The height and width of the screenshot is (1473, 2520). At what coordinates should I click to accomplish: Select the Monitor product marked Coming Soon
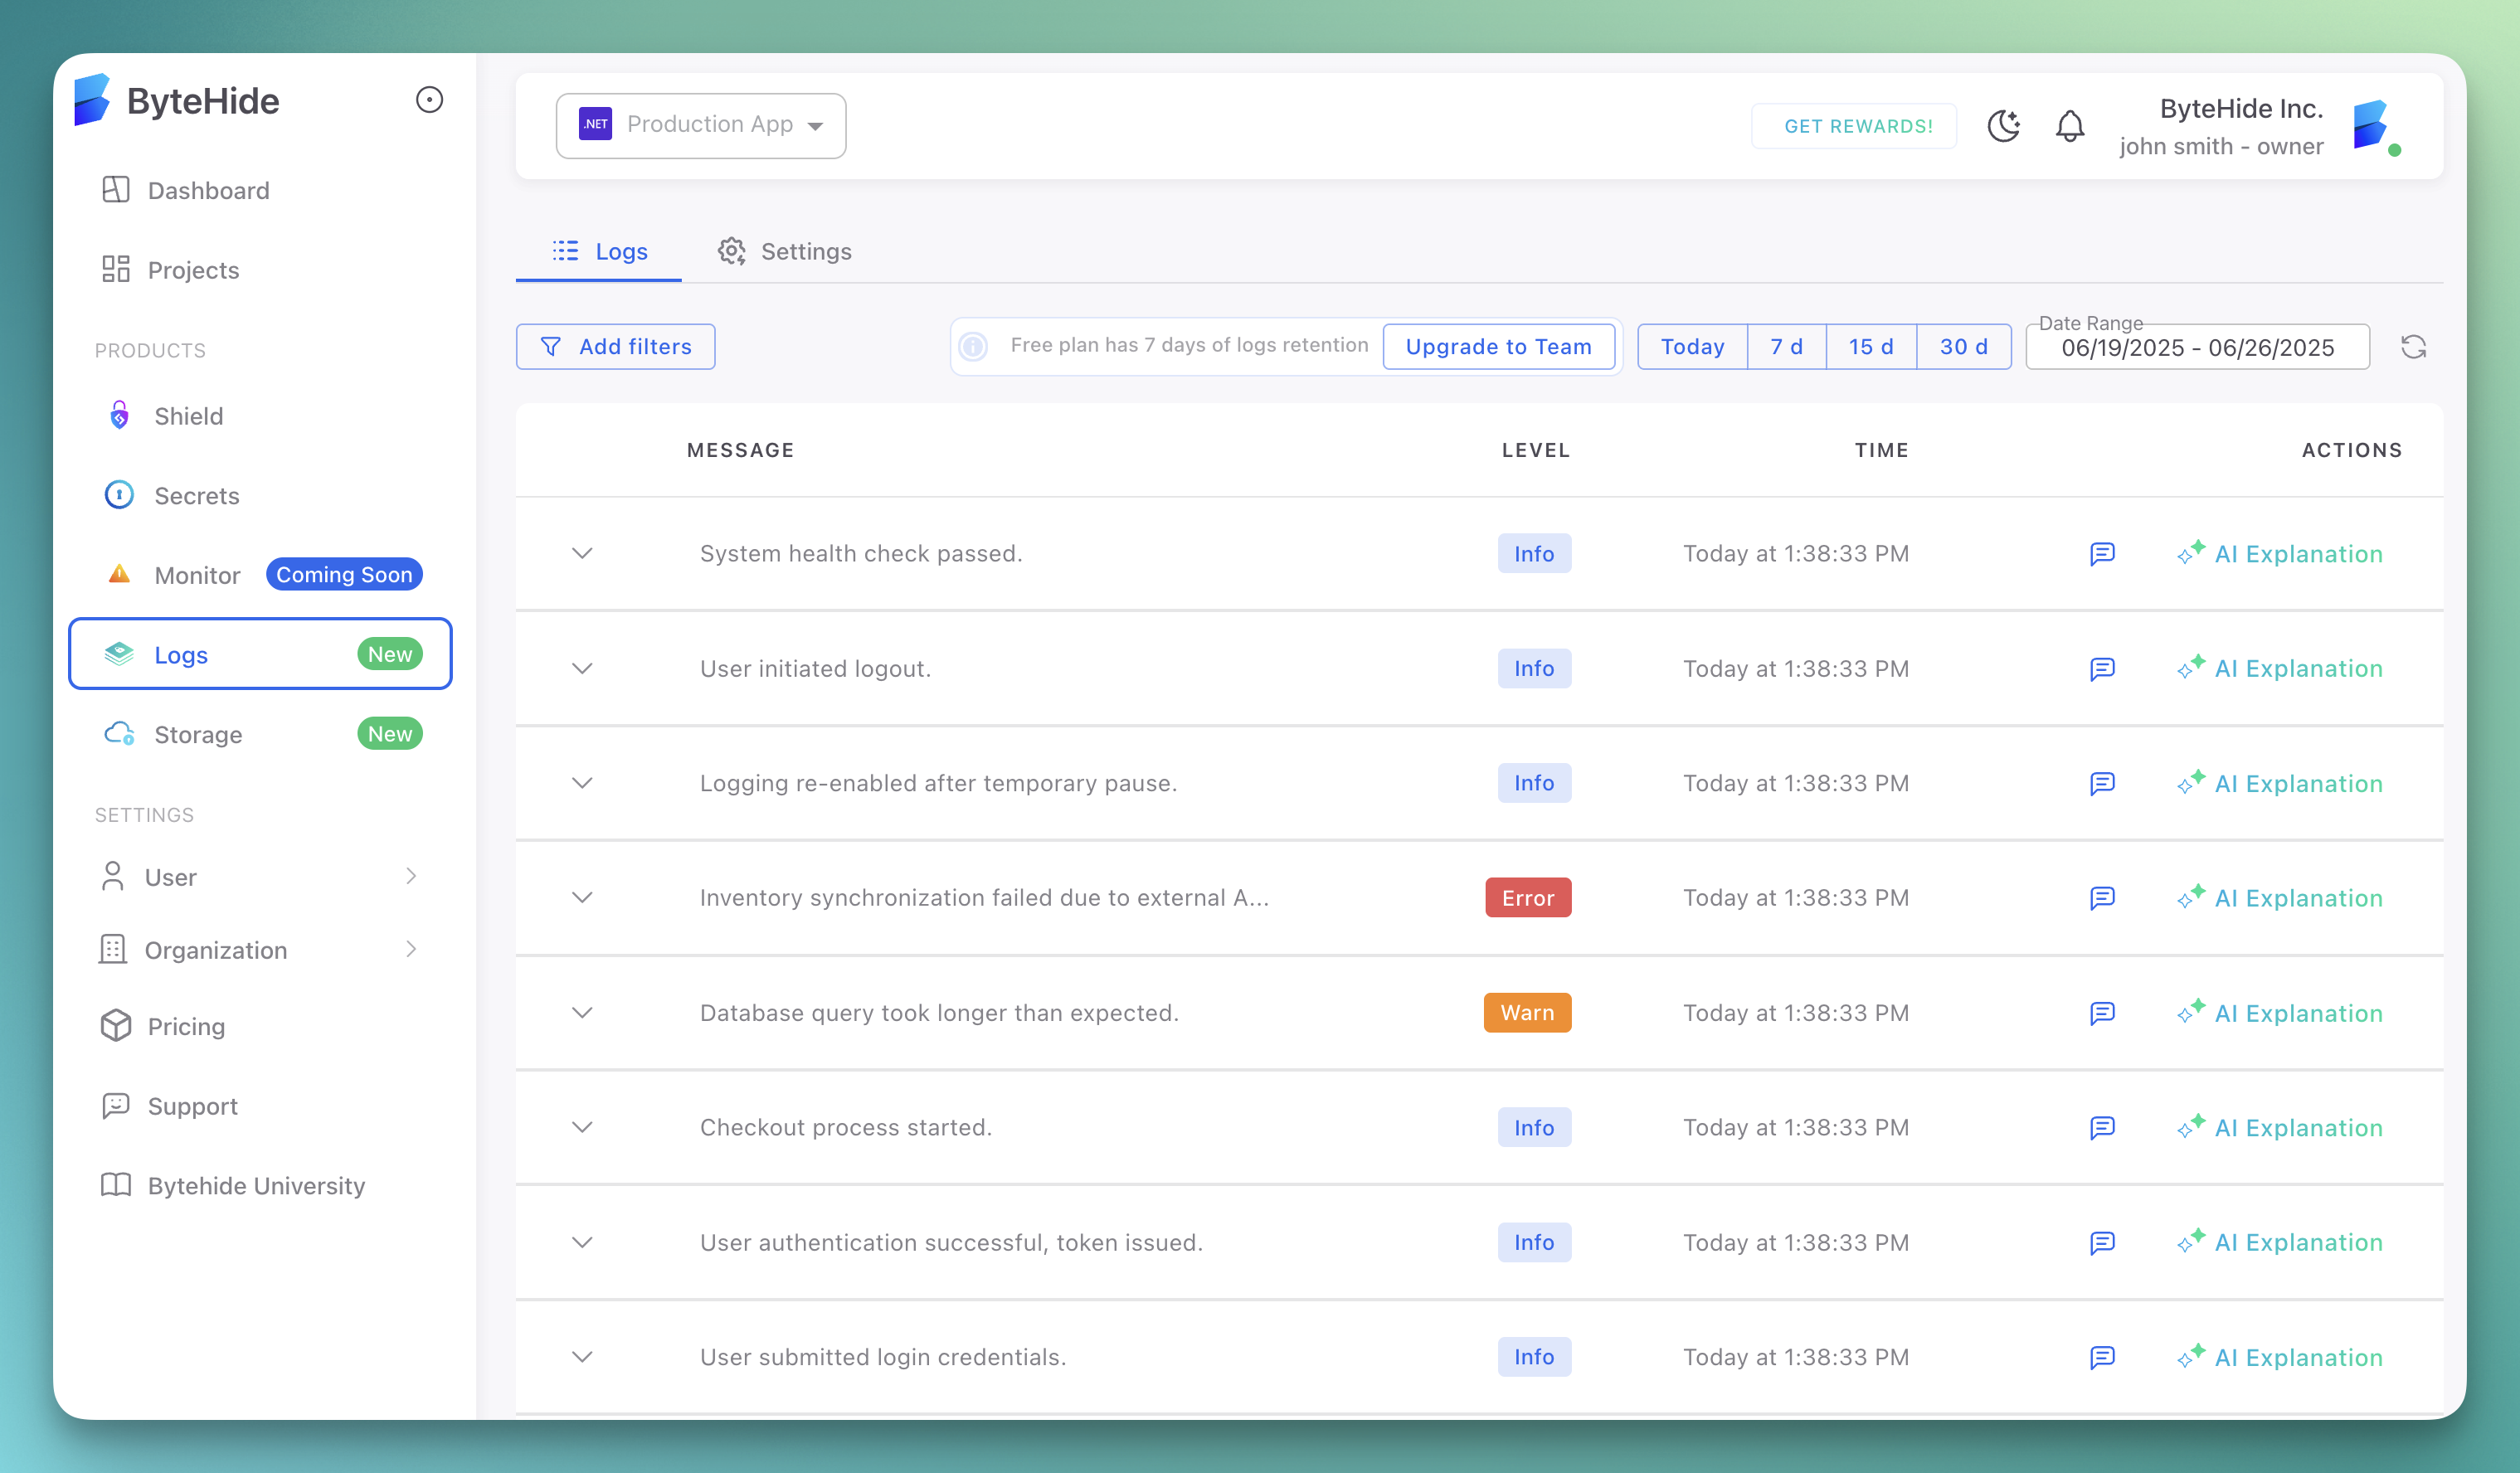point(196,574)
